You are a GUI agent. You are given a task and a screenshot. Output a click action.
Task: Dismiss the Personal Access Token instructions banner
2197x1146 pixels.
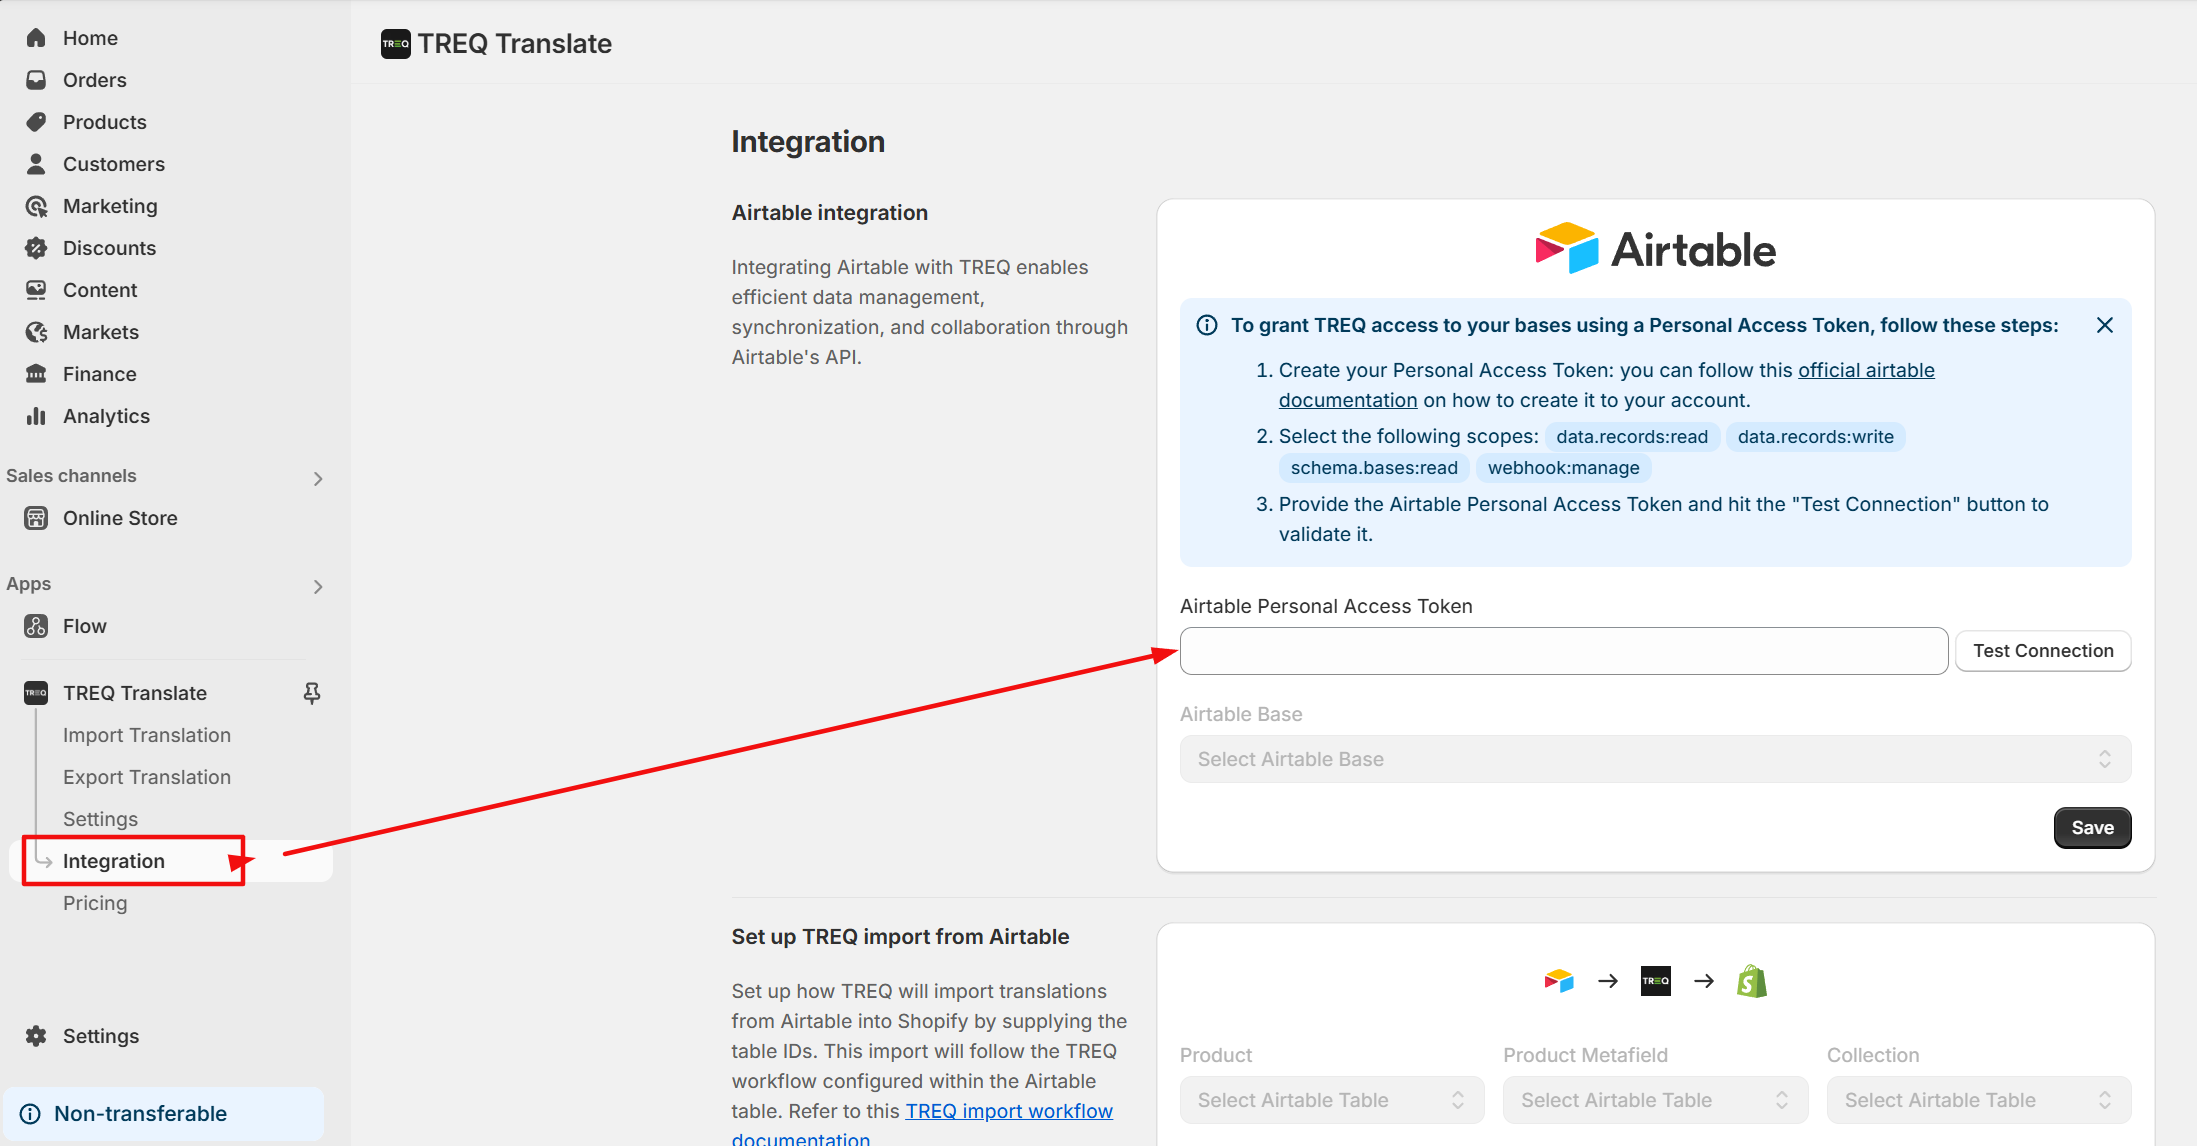pos(2105,325)
